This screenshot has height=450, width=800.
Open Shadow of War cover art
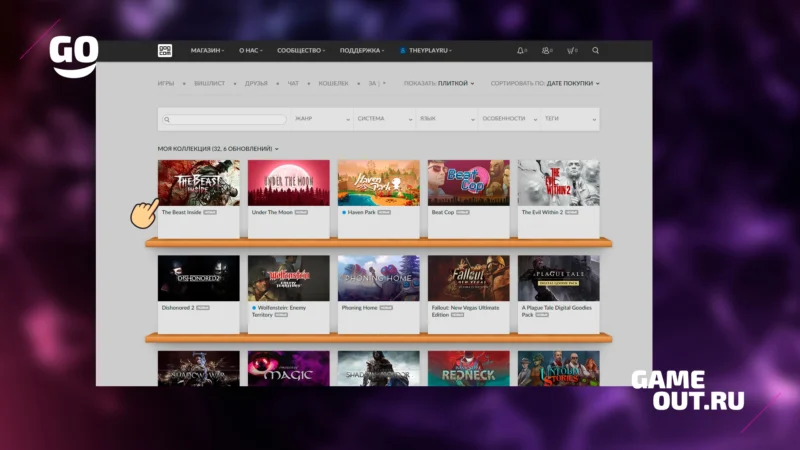pos(198,368)
